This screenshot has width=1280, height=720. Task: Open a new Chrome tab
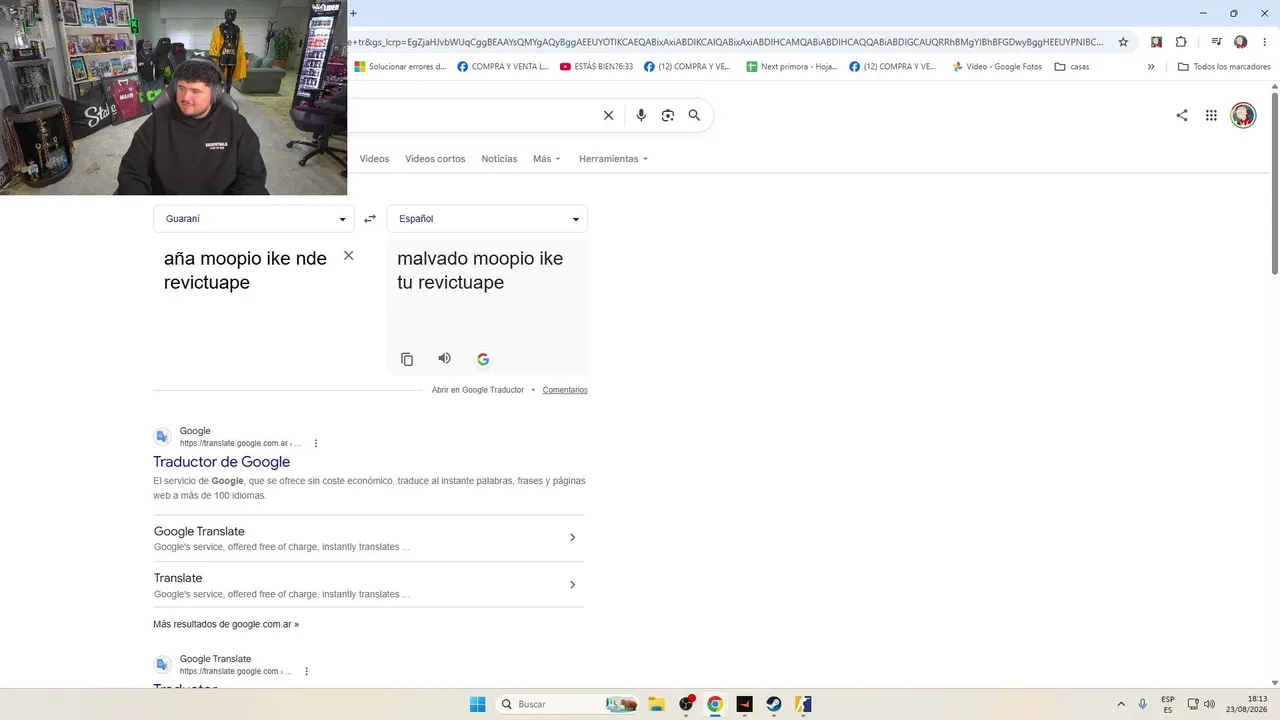tap(353, 13)
